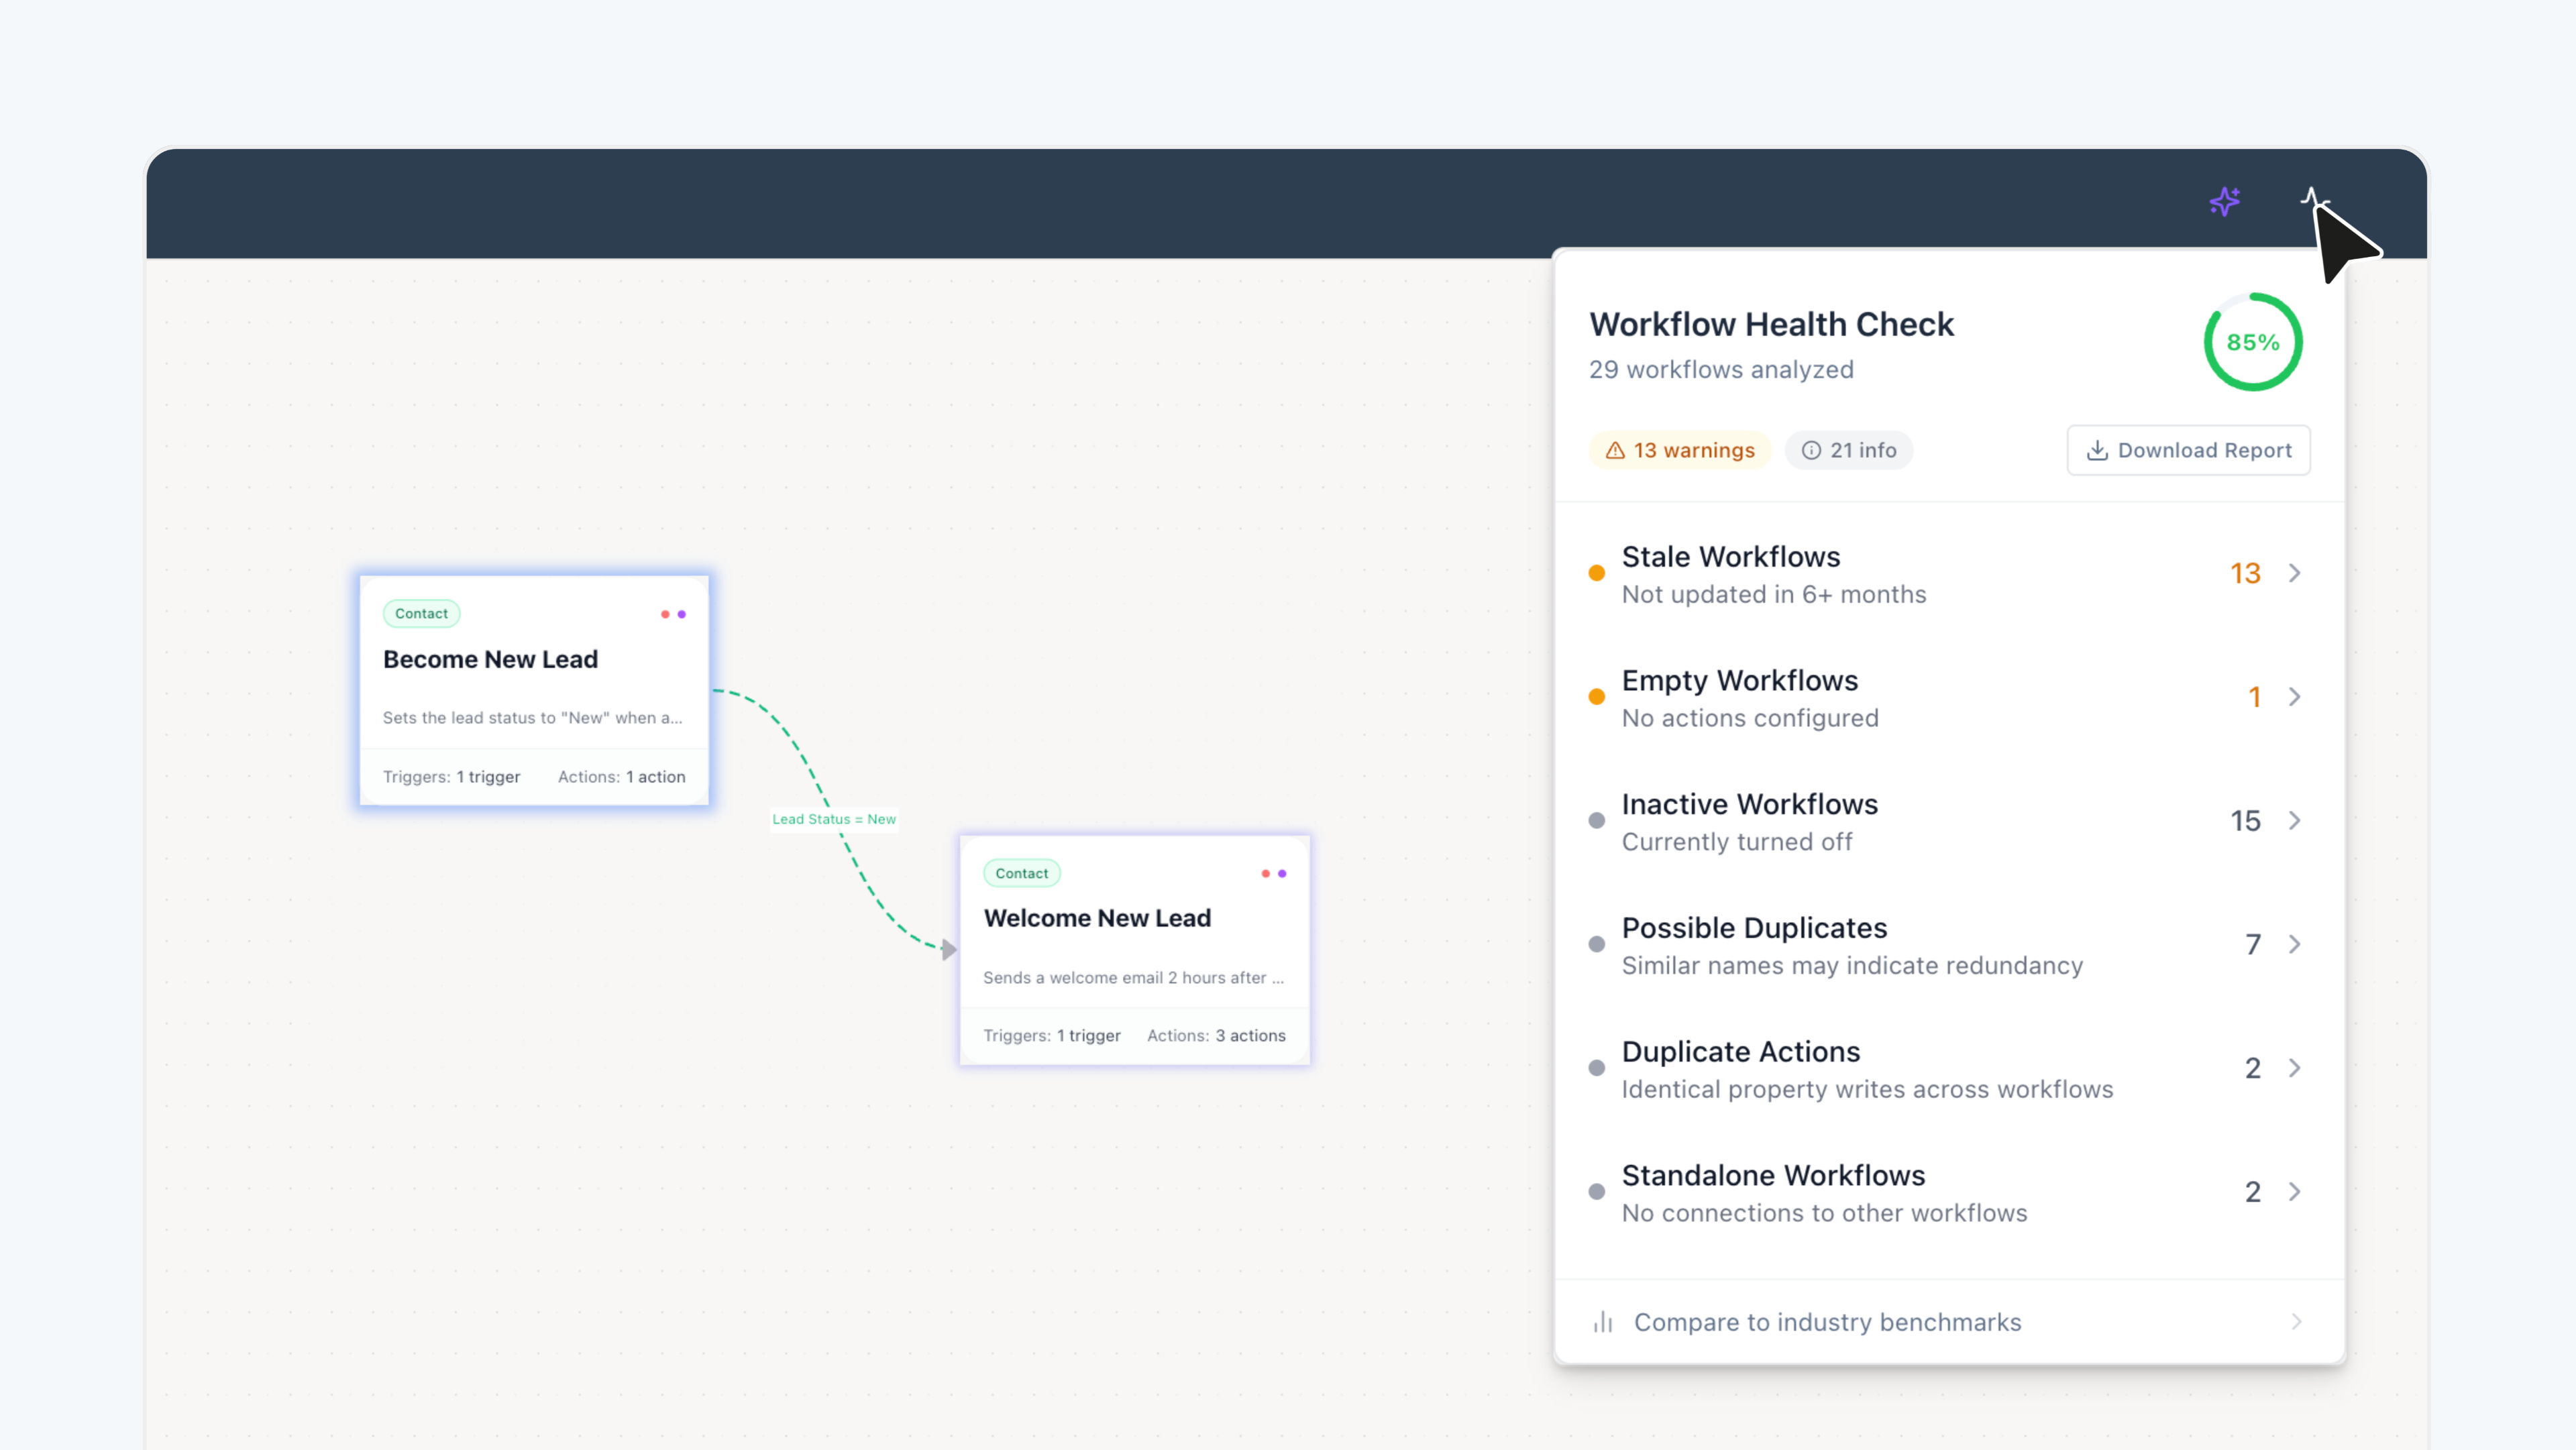Click the benchmarks row chevron
This screenshot has width=2576, height=1450.
pyautogui.click(x=2296, y=1322)
